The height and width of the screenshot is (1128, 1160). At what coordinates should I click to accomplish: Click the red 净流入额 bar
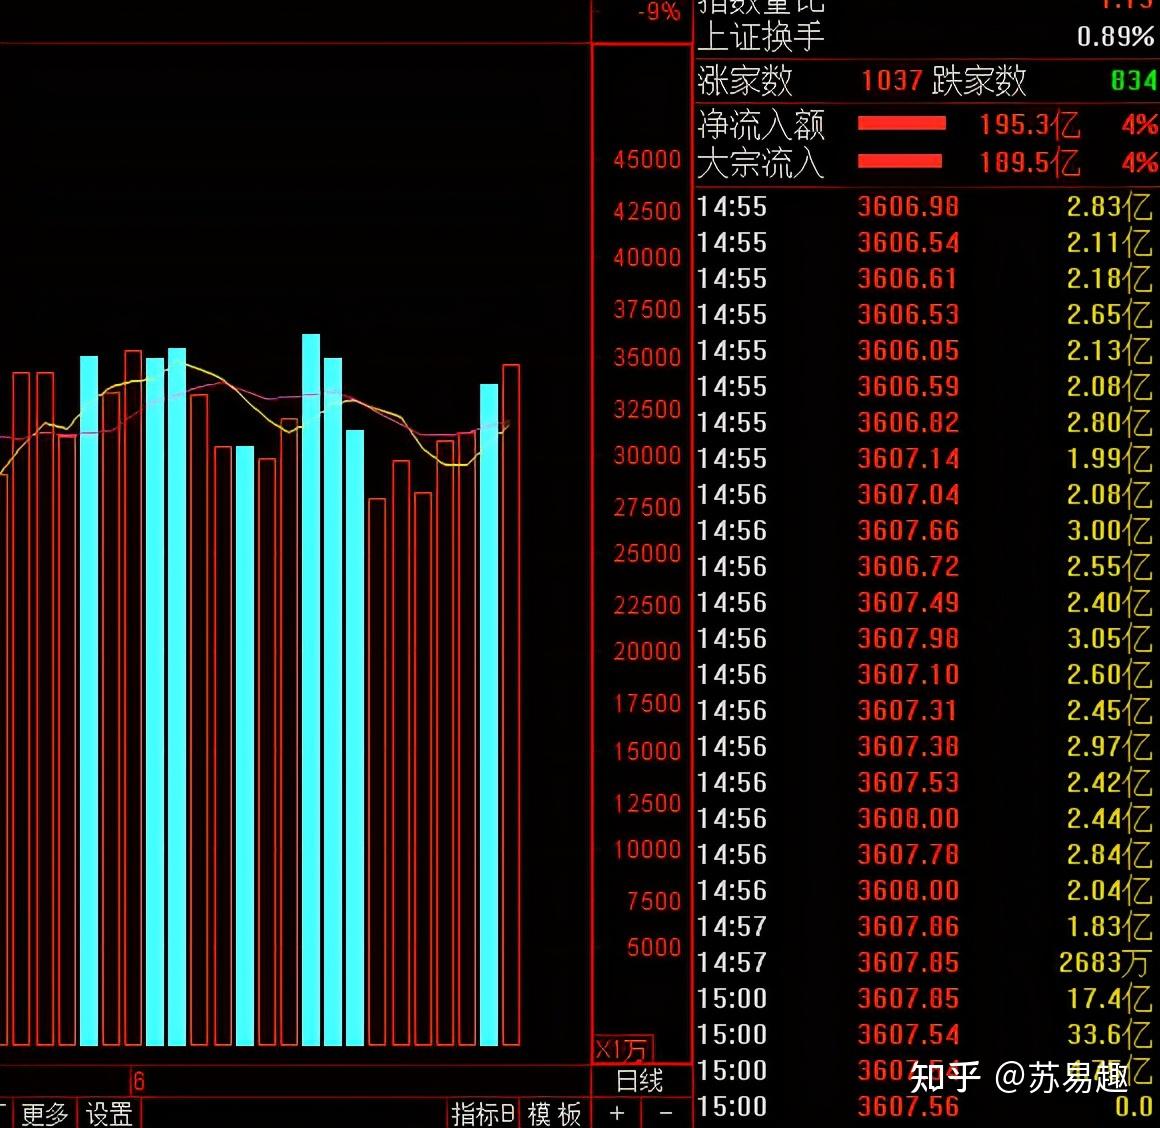(x=901, y=123)
